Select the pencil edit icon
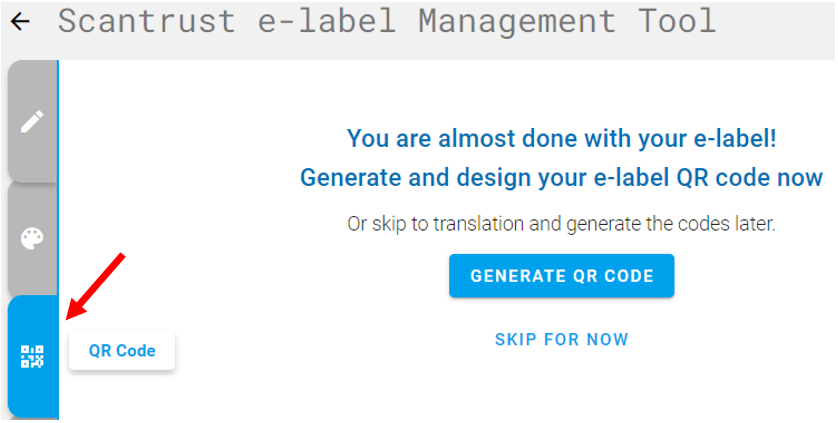838x423 pixels. click(x=32, y=121)
